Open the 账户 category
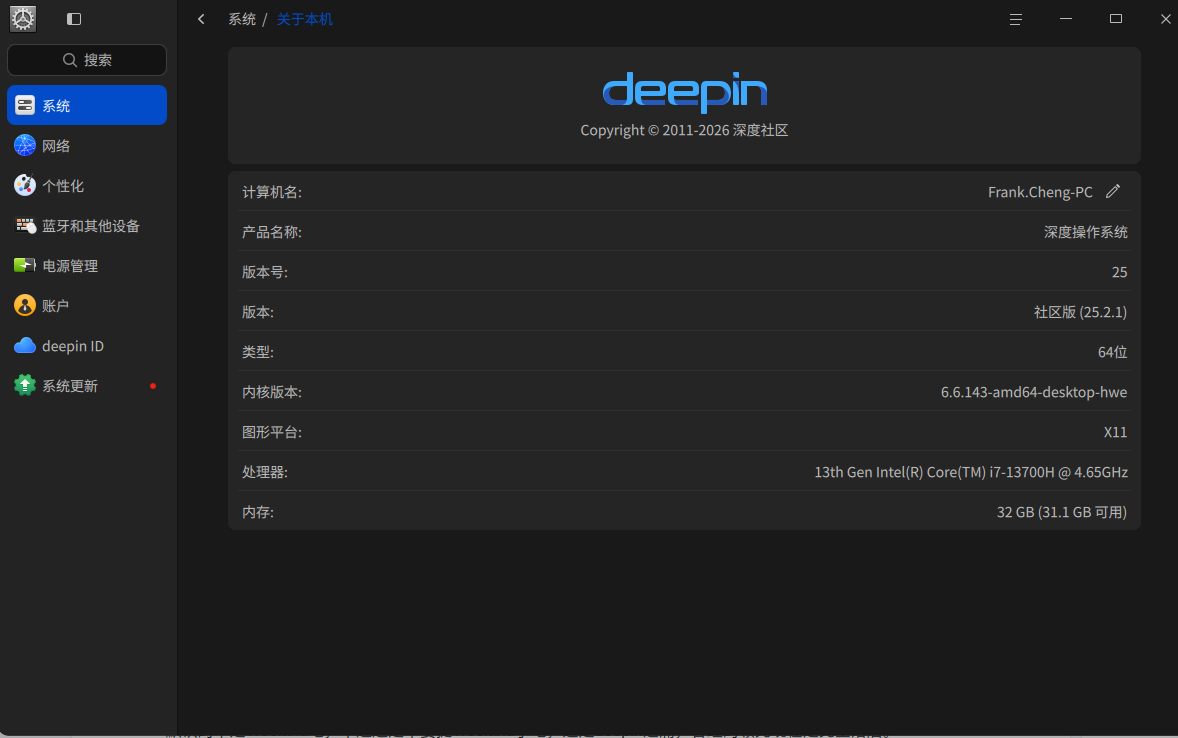Viewport: 1178px width, 738px height. [87, 305]
